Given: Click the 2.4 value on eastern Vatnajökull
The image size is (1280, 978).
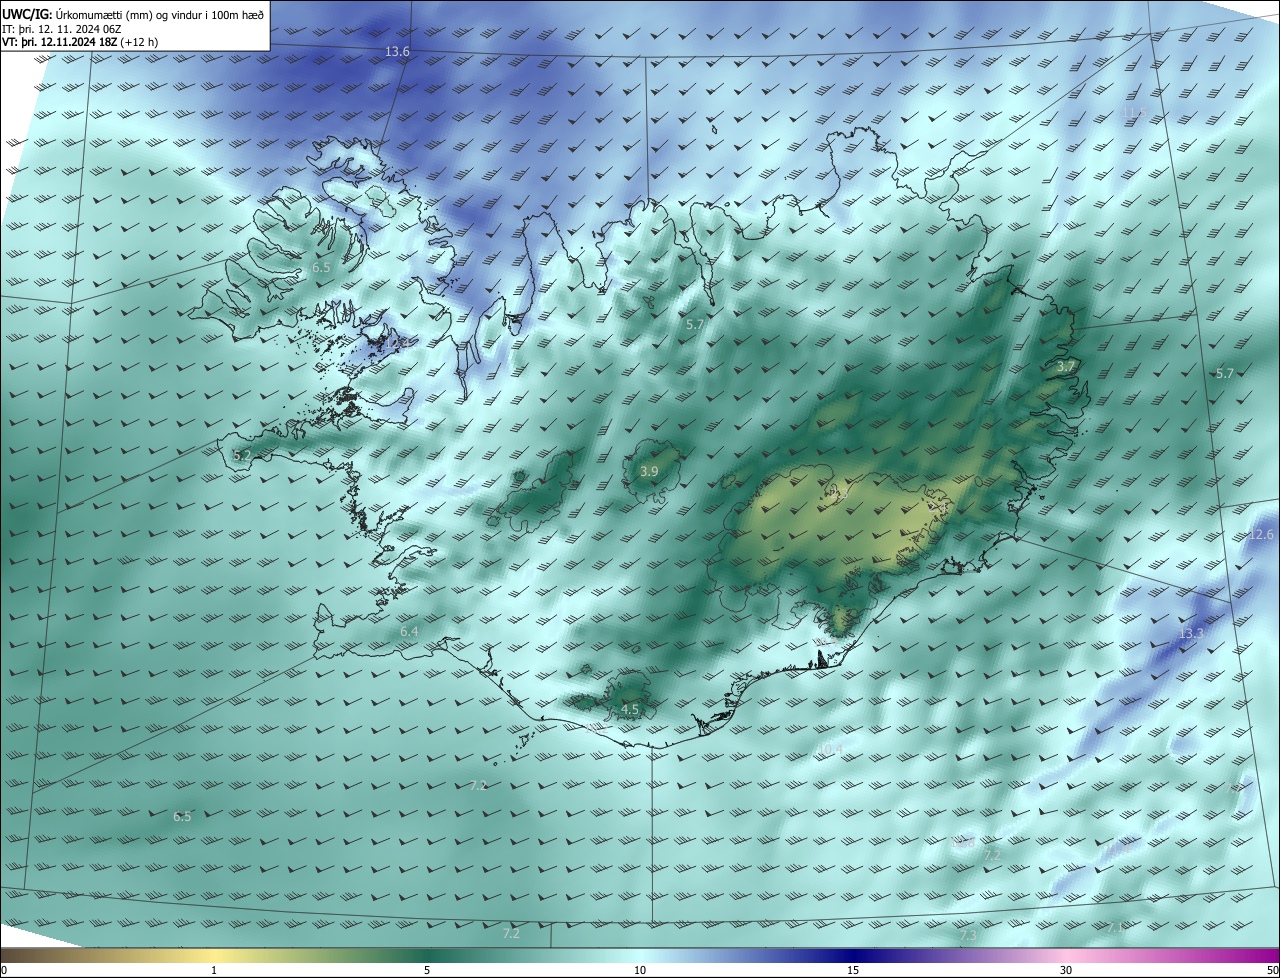Looking at the screenshot, I should pos(938,508).
